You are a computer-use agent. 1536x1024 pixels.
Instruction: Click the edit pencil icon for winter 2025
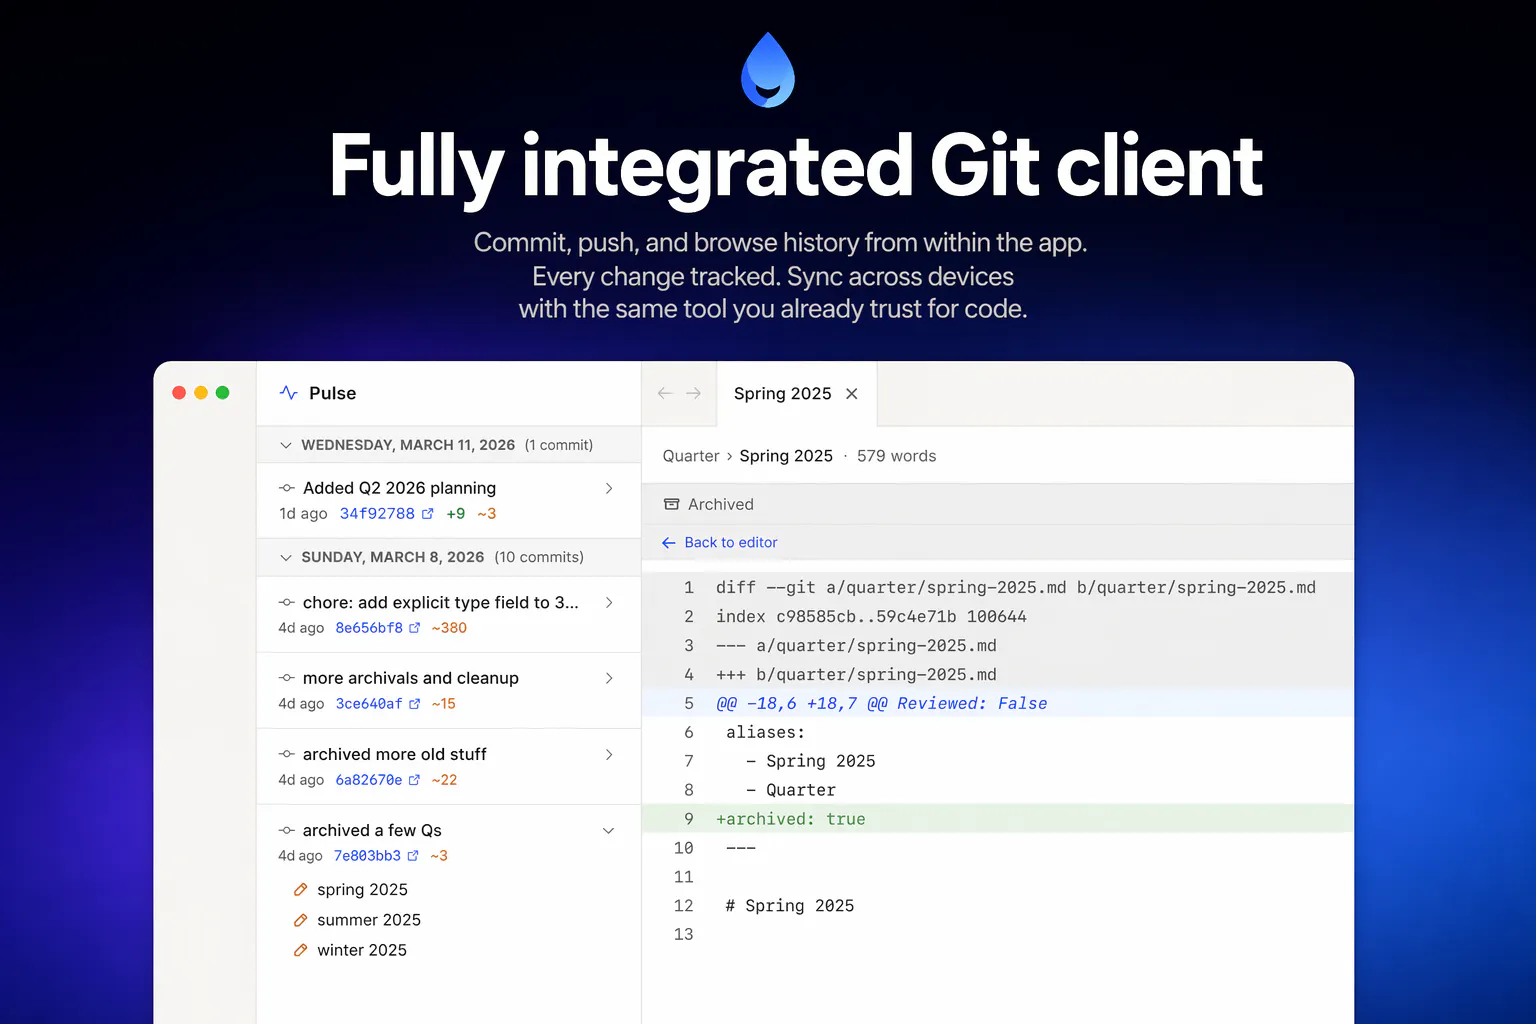pyautogui.click(x=300, y=950)
